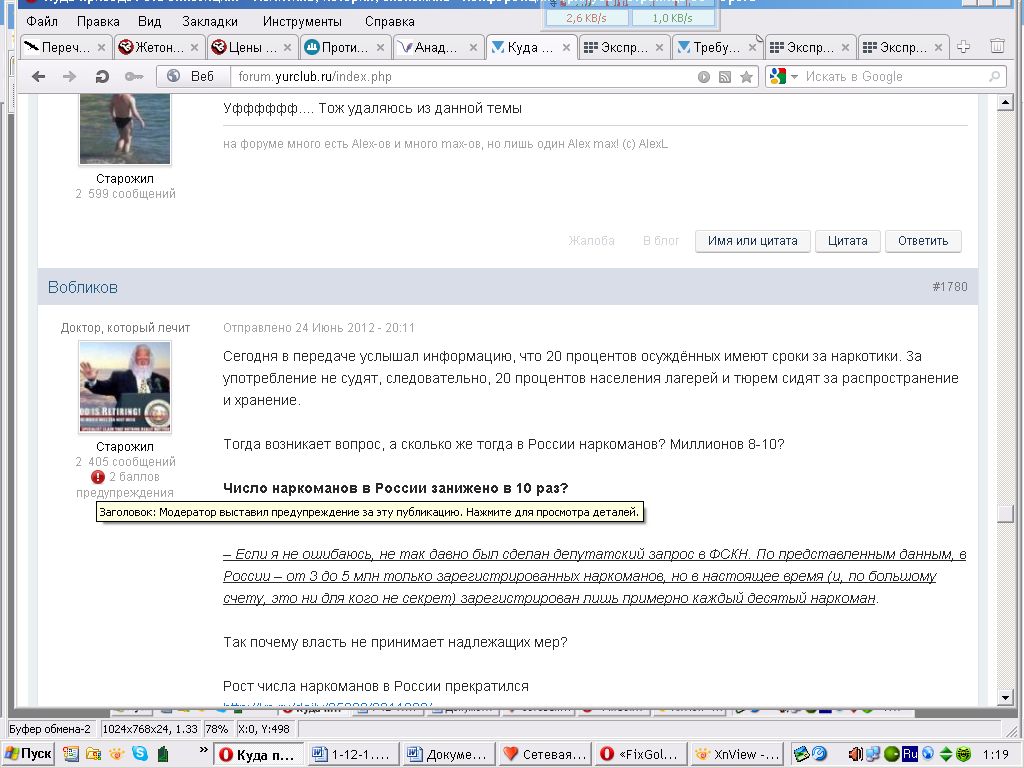Click the vertical scrollbar down arrow
The height and width of the screenshot is (768, 1024).
pyautogui.click(x=1005, y=697)
